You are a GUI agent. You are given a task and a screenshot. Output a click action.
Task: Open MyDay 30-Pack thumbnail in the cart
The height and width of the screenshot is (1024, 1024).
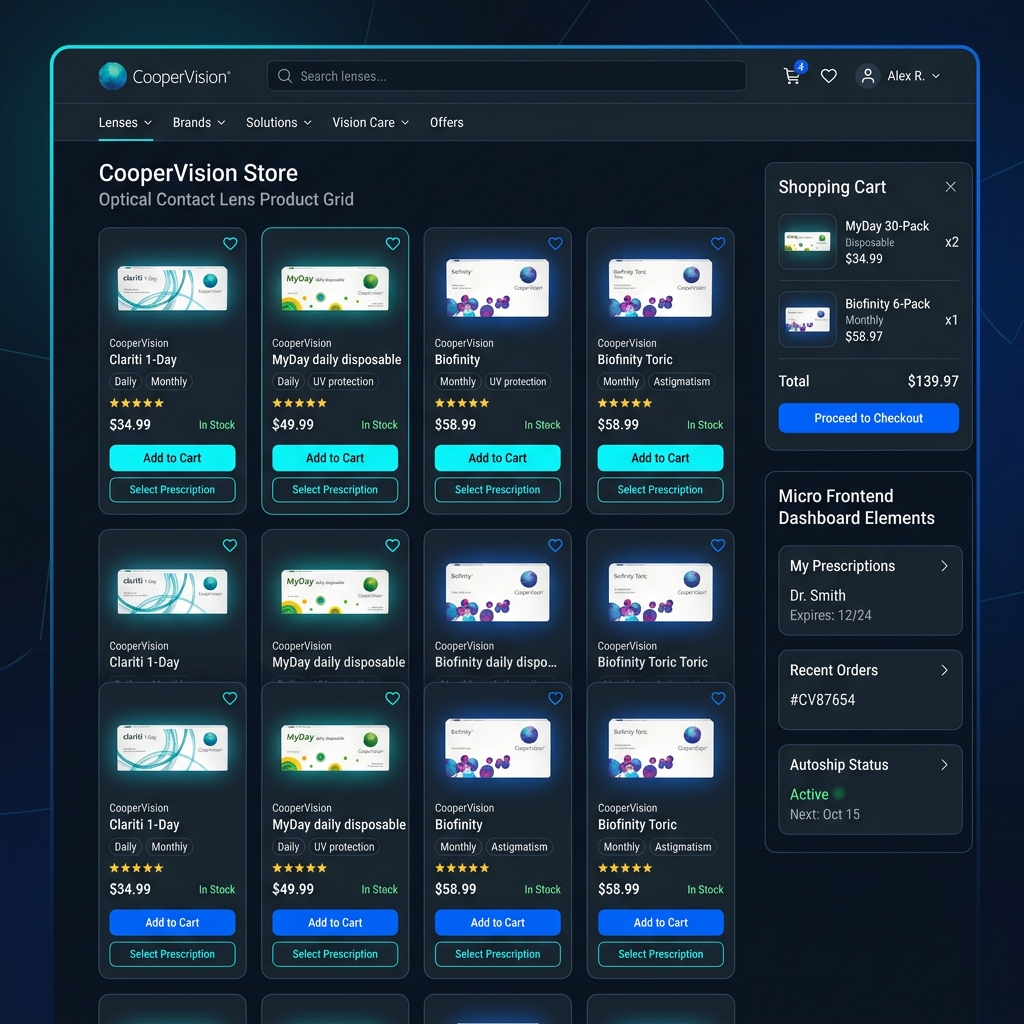(807, 242)
